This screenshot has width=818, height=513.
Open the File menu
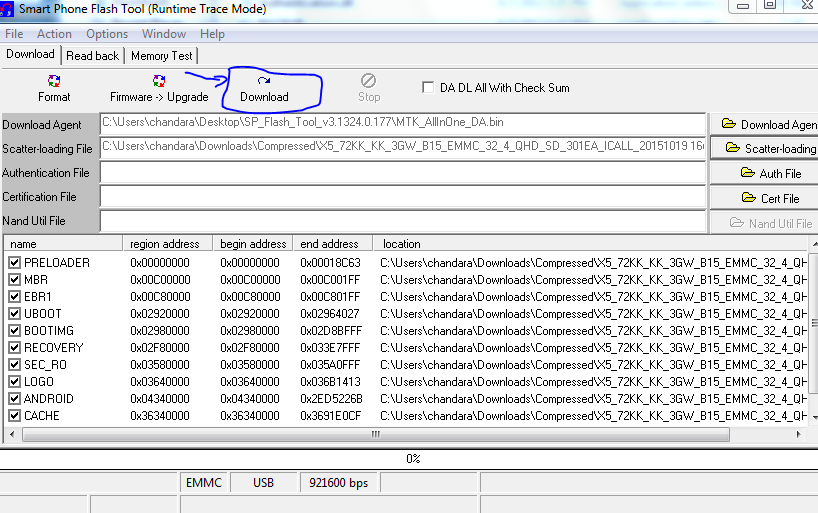tap(14, 34)
